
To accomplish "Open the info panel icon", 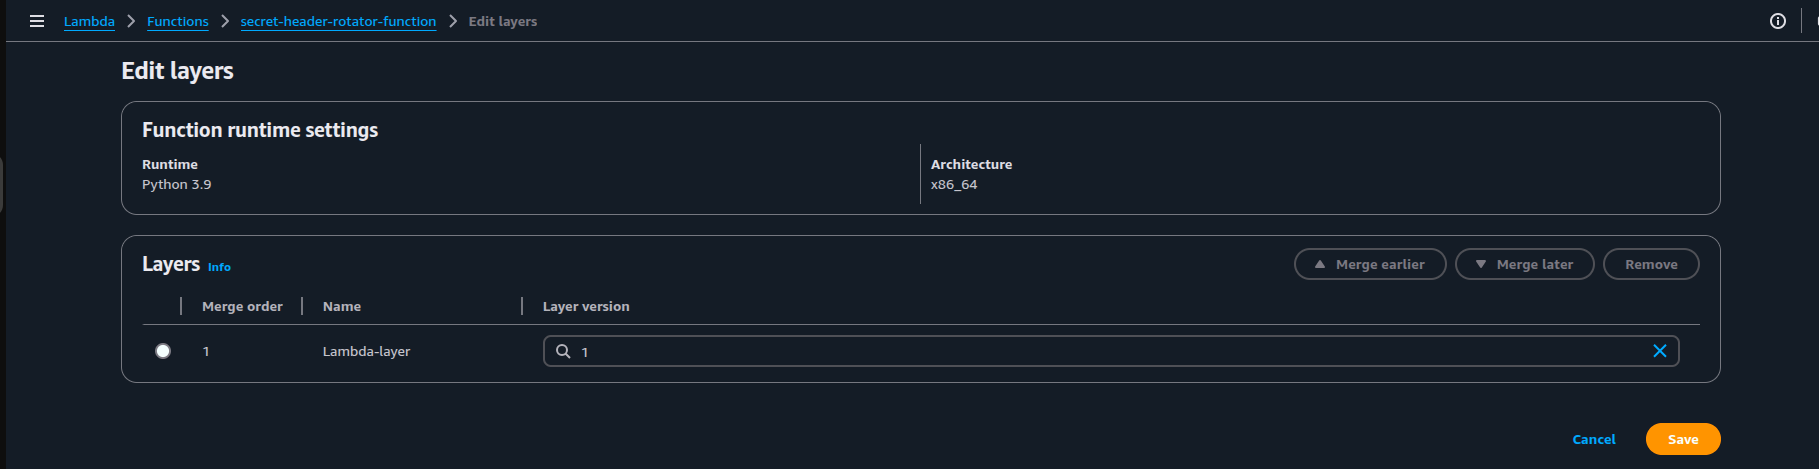I will pos(1777,21).
